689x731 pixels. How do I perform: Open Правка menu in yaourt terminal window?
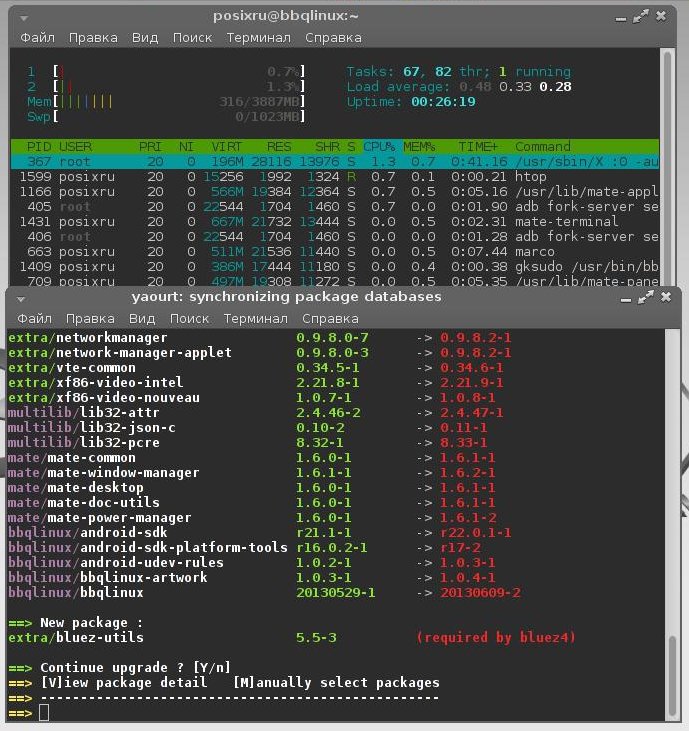tap(90, 319)
